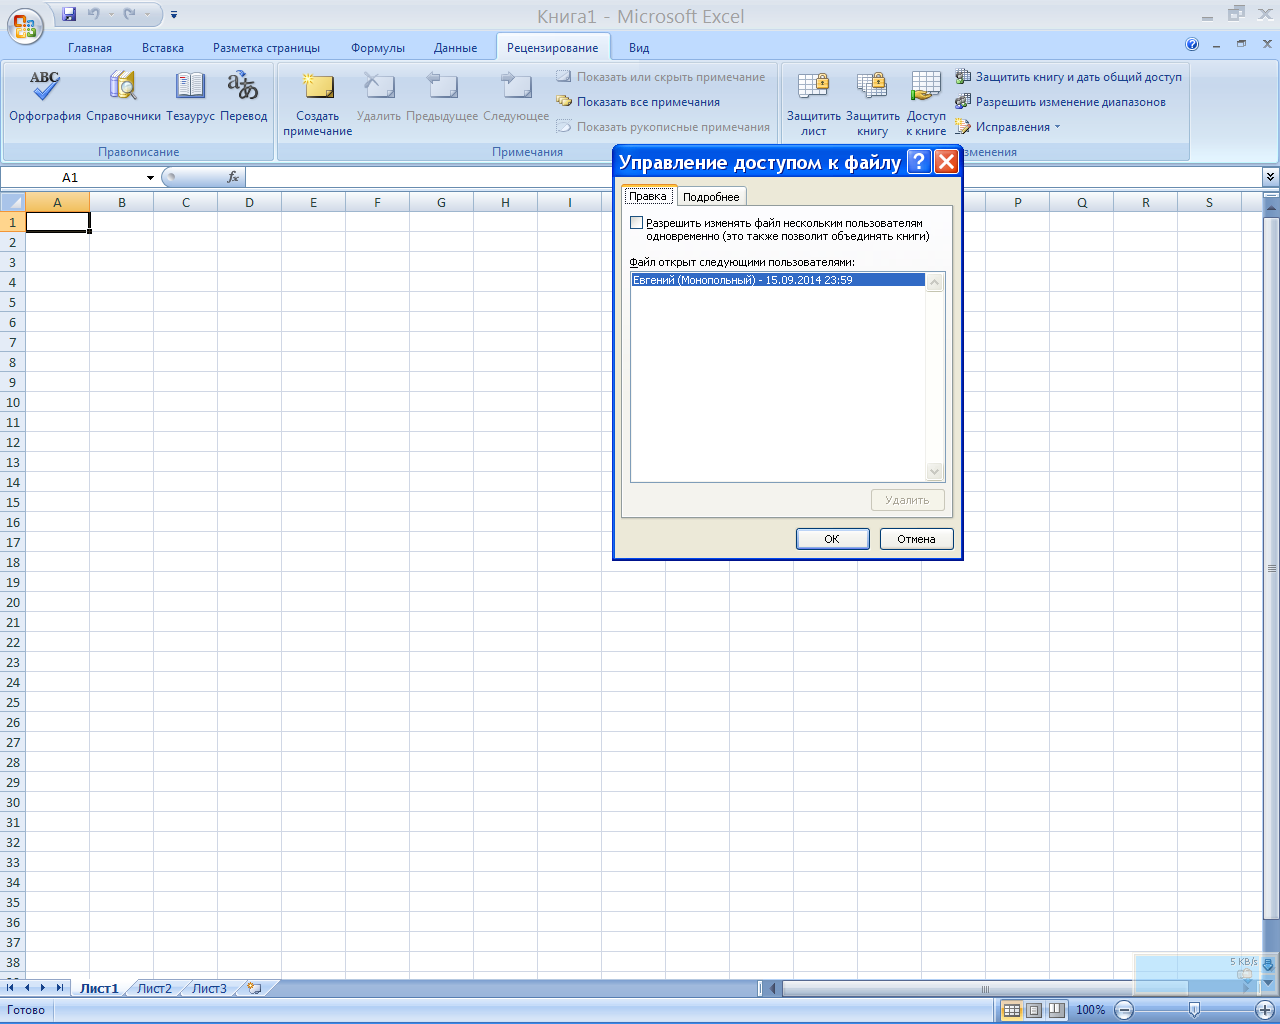This screenshot has width=1280, height=1024.
Task: Open the Name Box dropdown arrow
Action: pos(150,177)
